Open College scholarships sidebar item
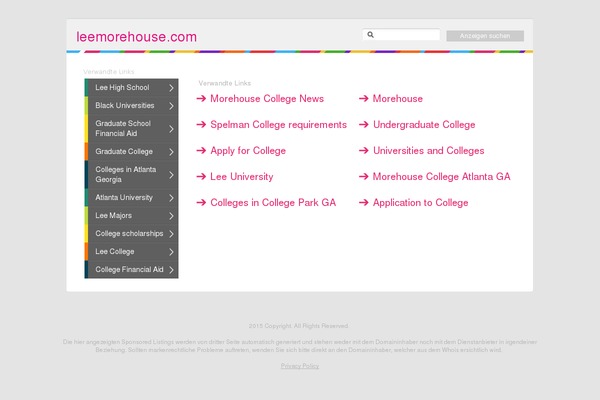 click(x=131, y=233)
